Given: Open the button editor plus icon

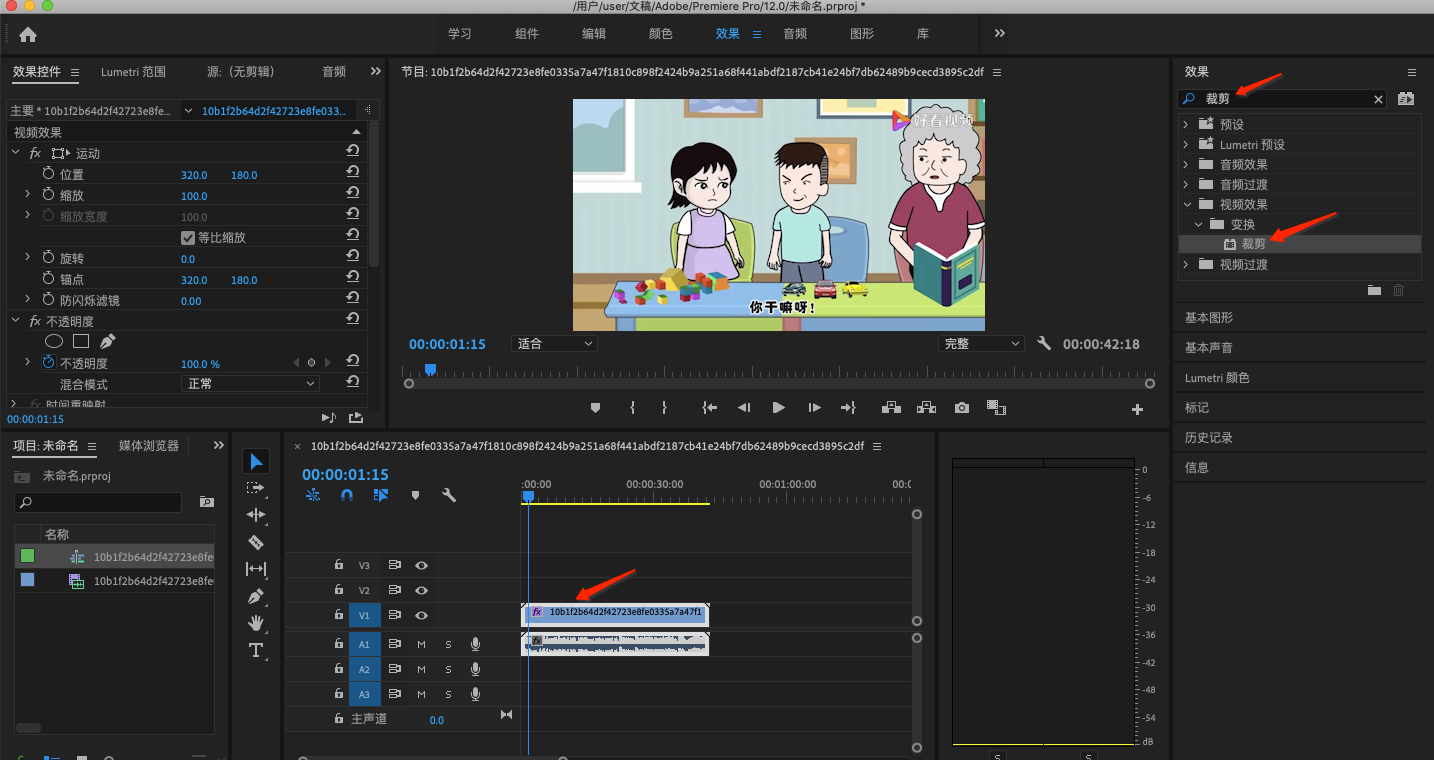Looking at the screenshot, I should pyautogui.click(x=1137, y=409).
